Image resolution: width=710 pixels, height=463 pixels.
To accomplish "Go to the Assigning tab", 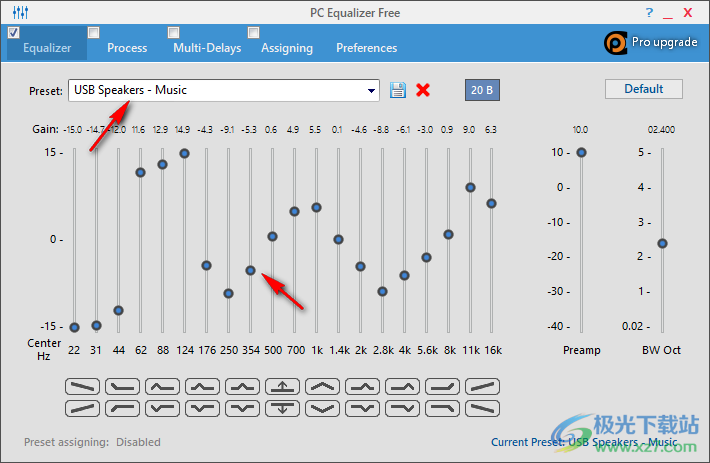I will [x=287, y=48].
